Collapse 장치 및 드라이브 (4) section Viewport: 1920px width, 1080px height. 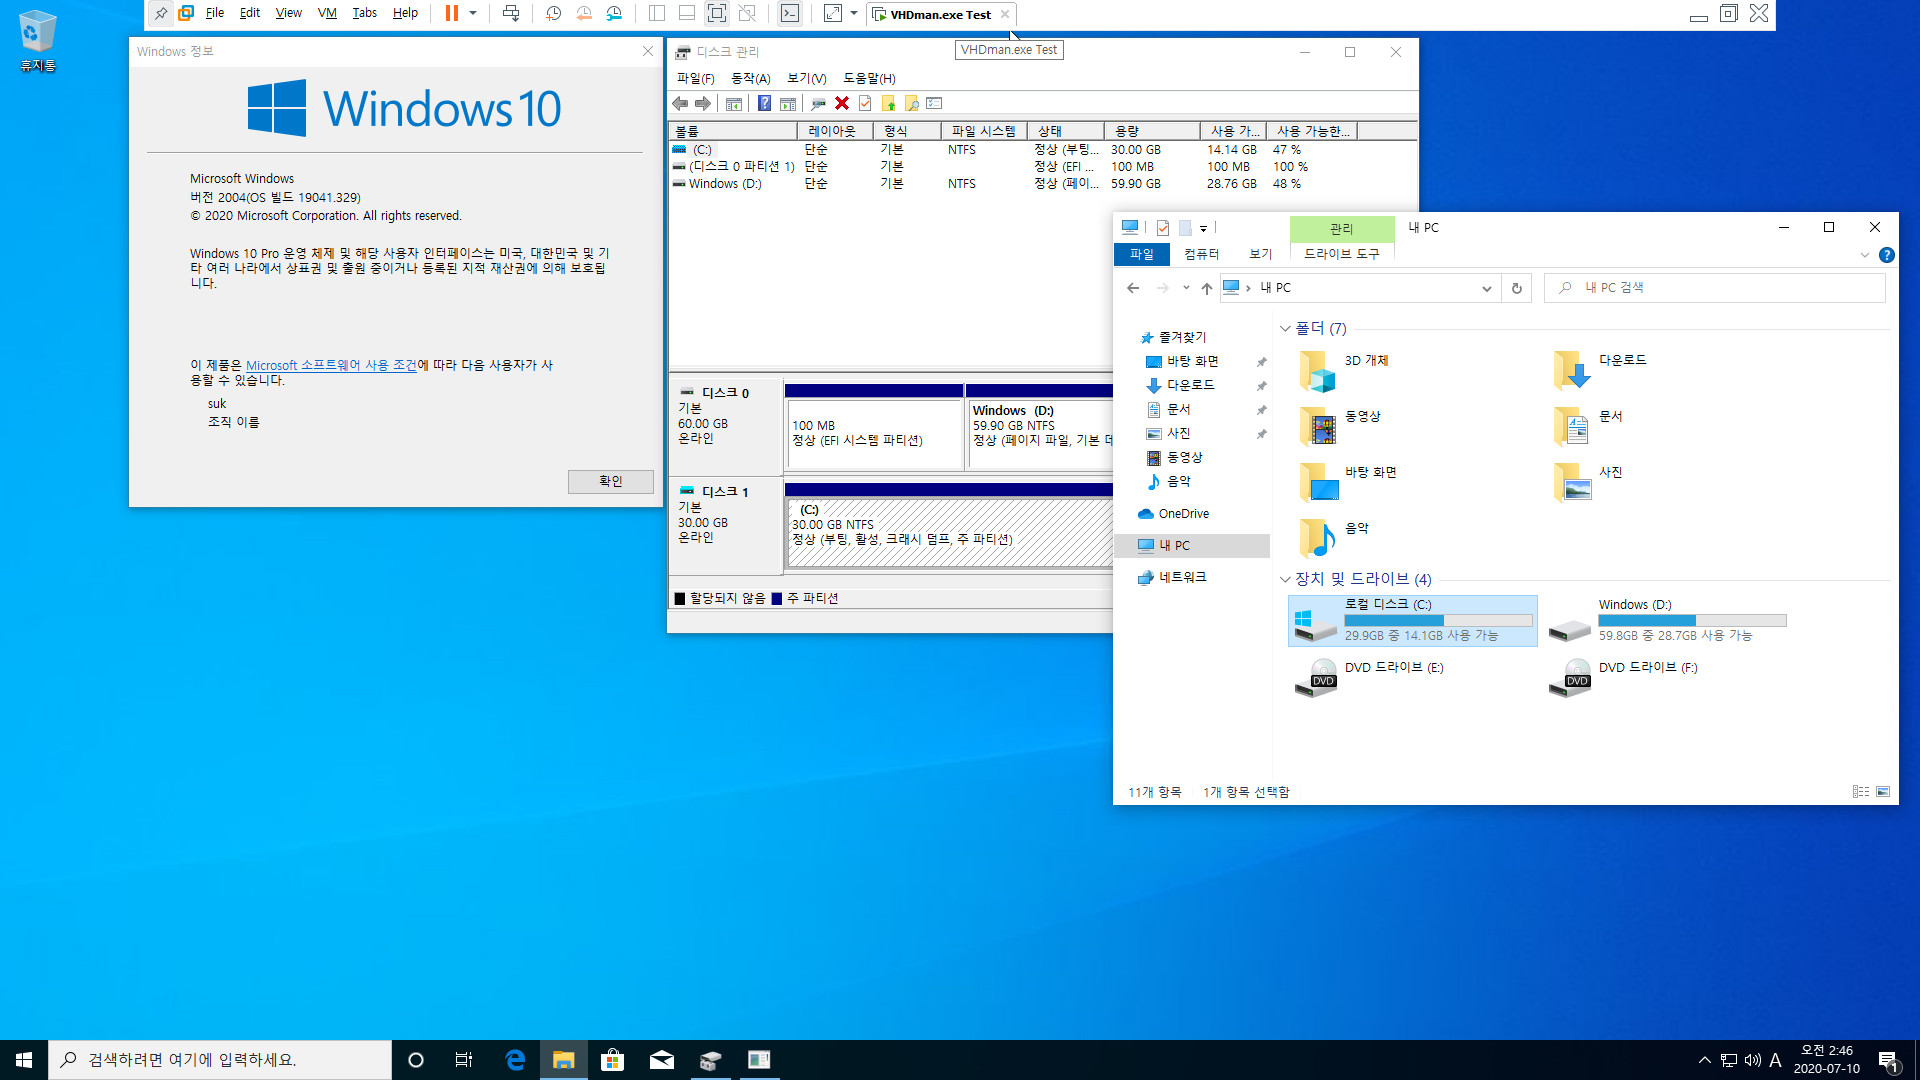pyautogui.click(x=1285, y=579)
